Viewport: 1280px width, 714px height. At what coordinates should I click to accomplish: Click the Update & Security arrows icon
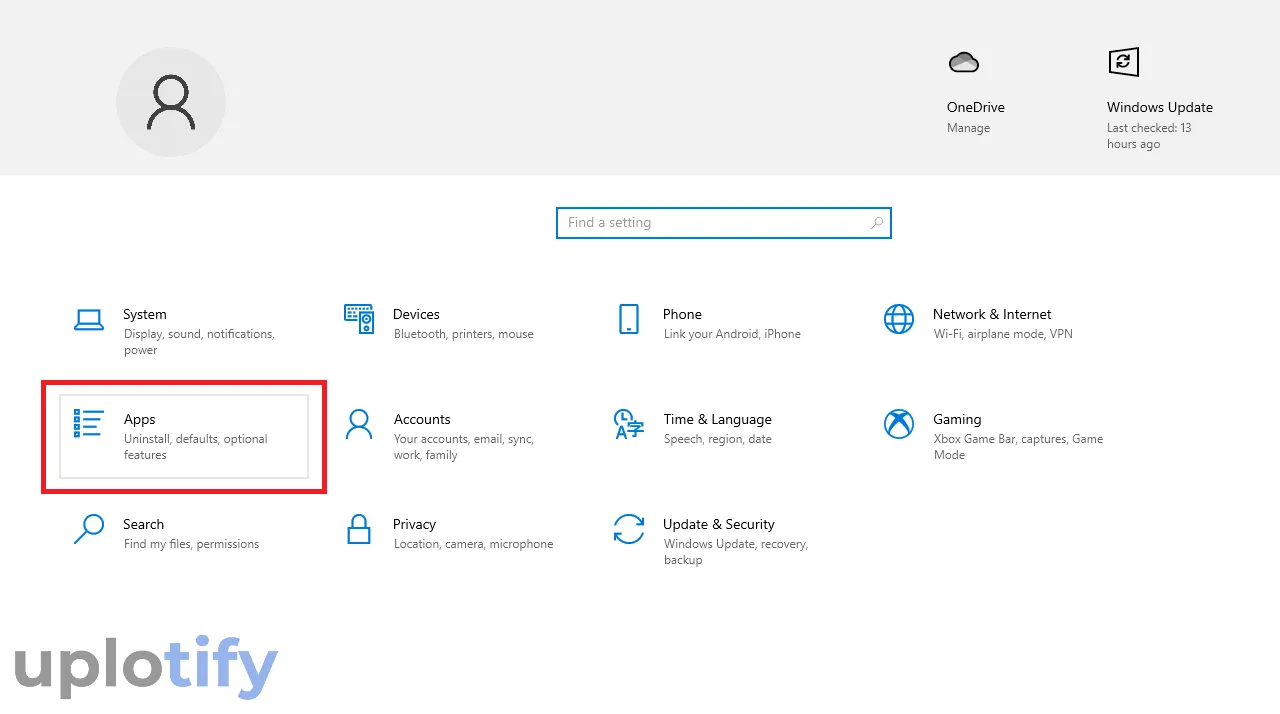628,529
